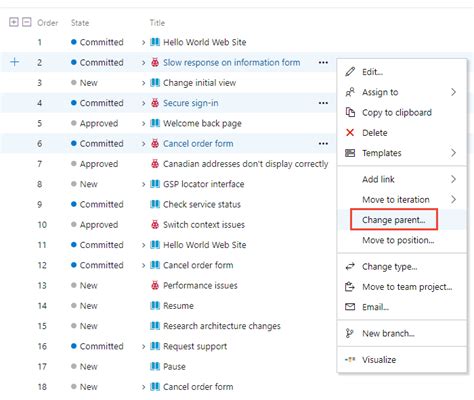This screenshot has height=400, width=474.
Task: Expand Slow response on information form row
Action: pyautogui.click(x=143, y=63)
